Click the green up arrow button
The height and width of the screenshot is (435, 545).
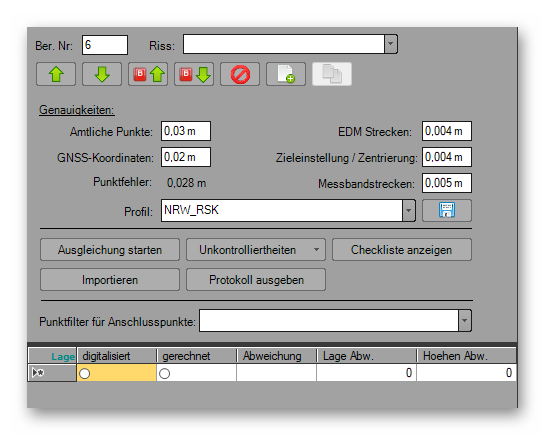click(56, 74)
